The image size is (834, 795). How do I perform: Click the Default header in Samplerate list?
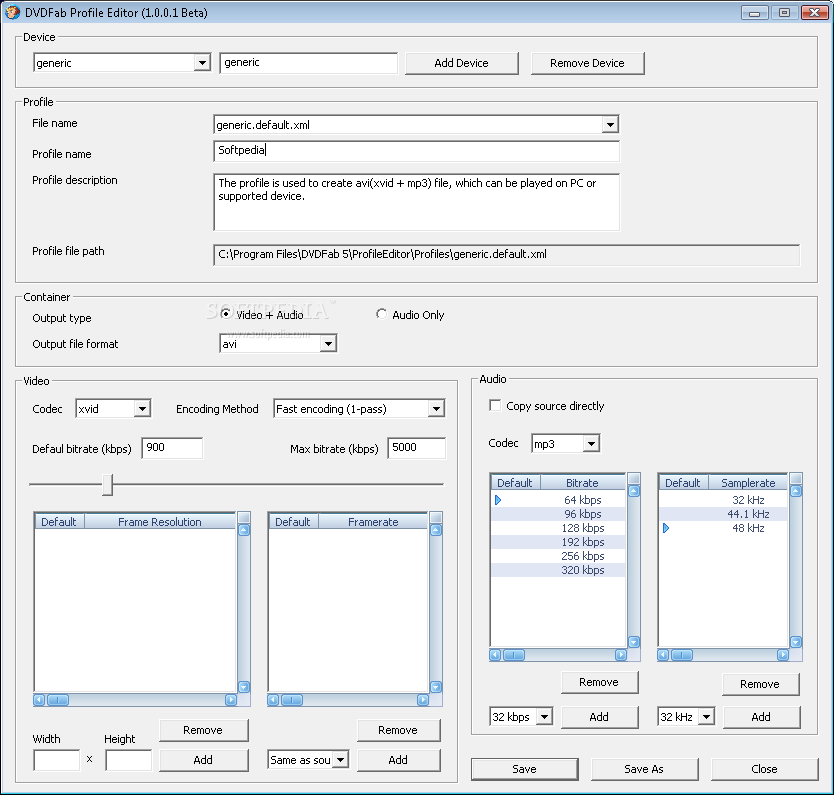click(683, 483)
